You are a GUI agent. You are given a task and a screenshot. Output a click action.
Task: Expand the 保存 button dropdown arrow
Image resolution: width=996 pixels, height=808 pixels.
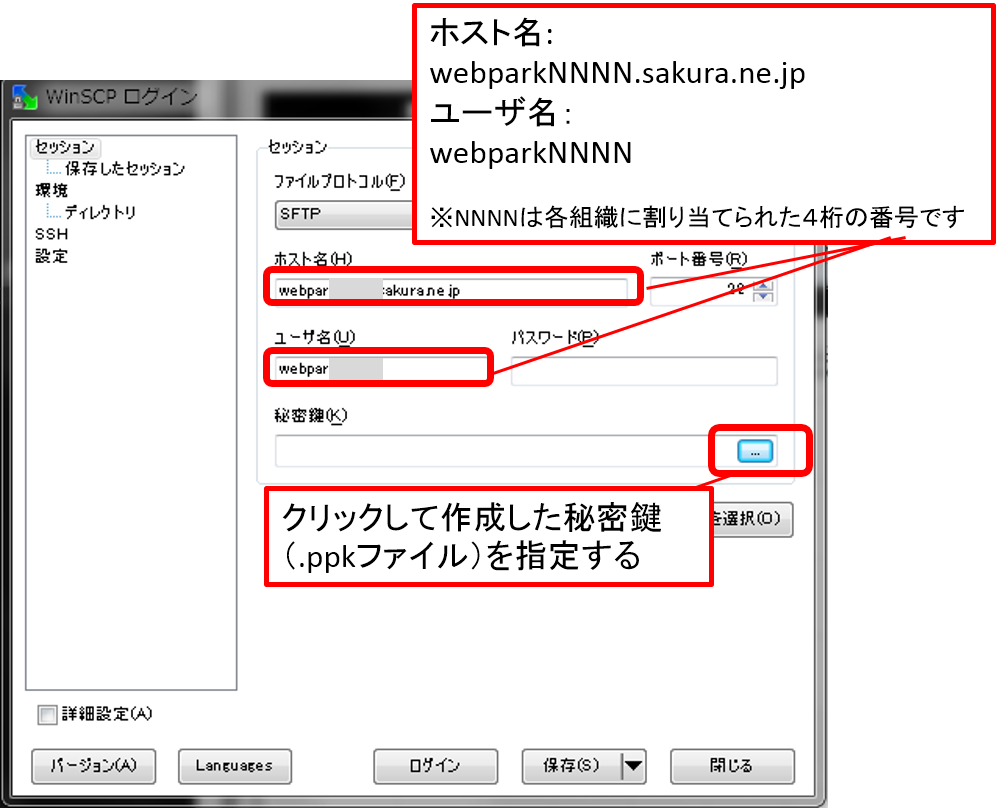click(633, 766)
